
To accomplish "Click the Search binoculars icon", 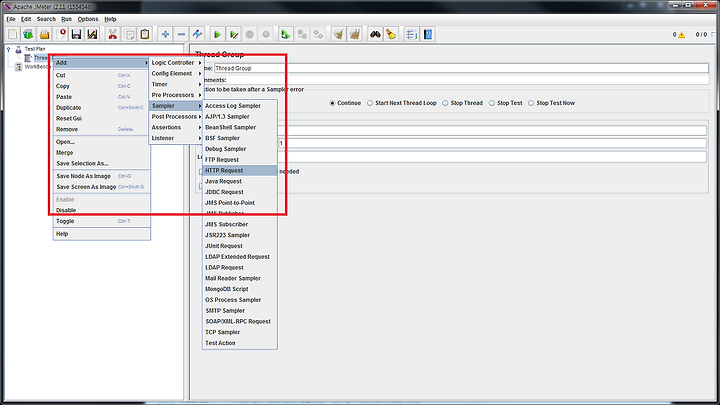I will [375, 34].
